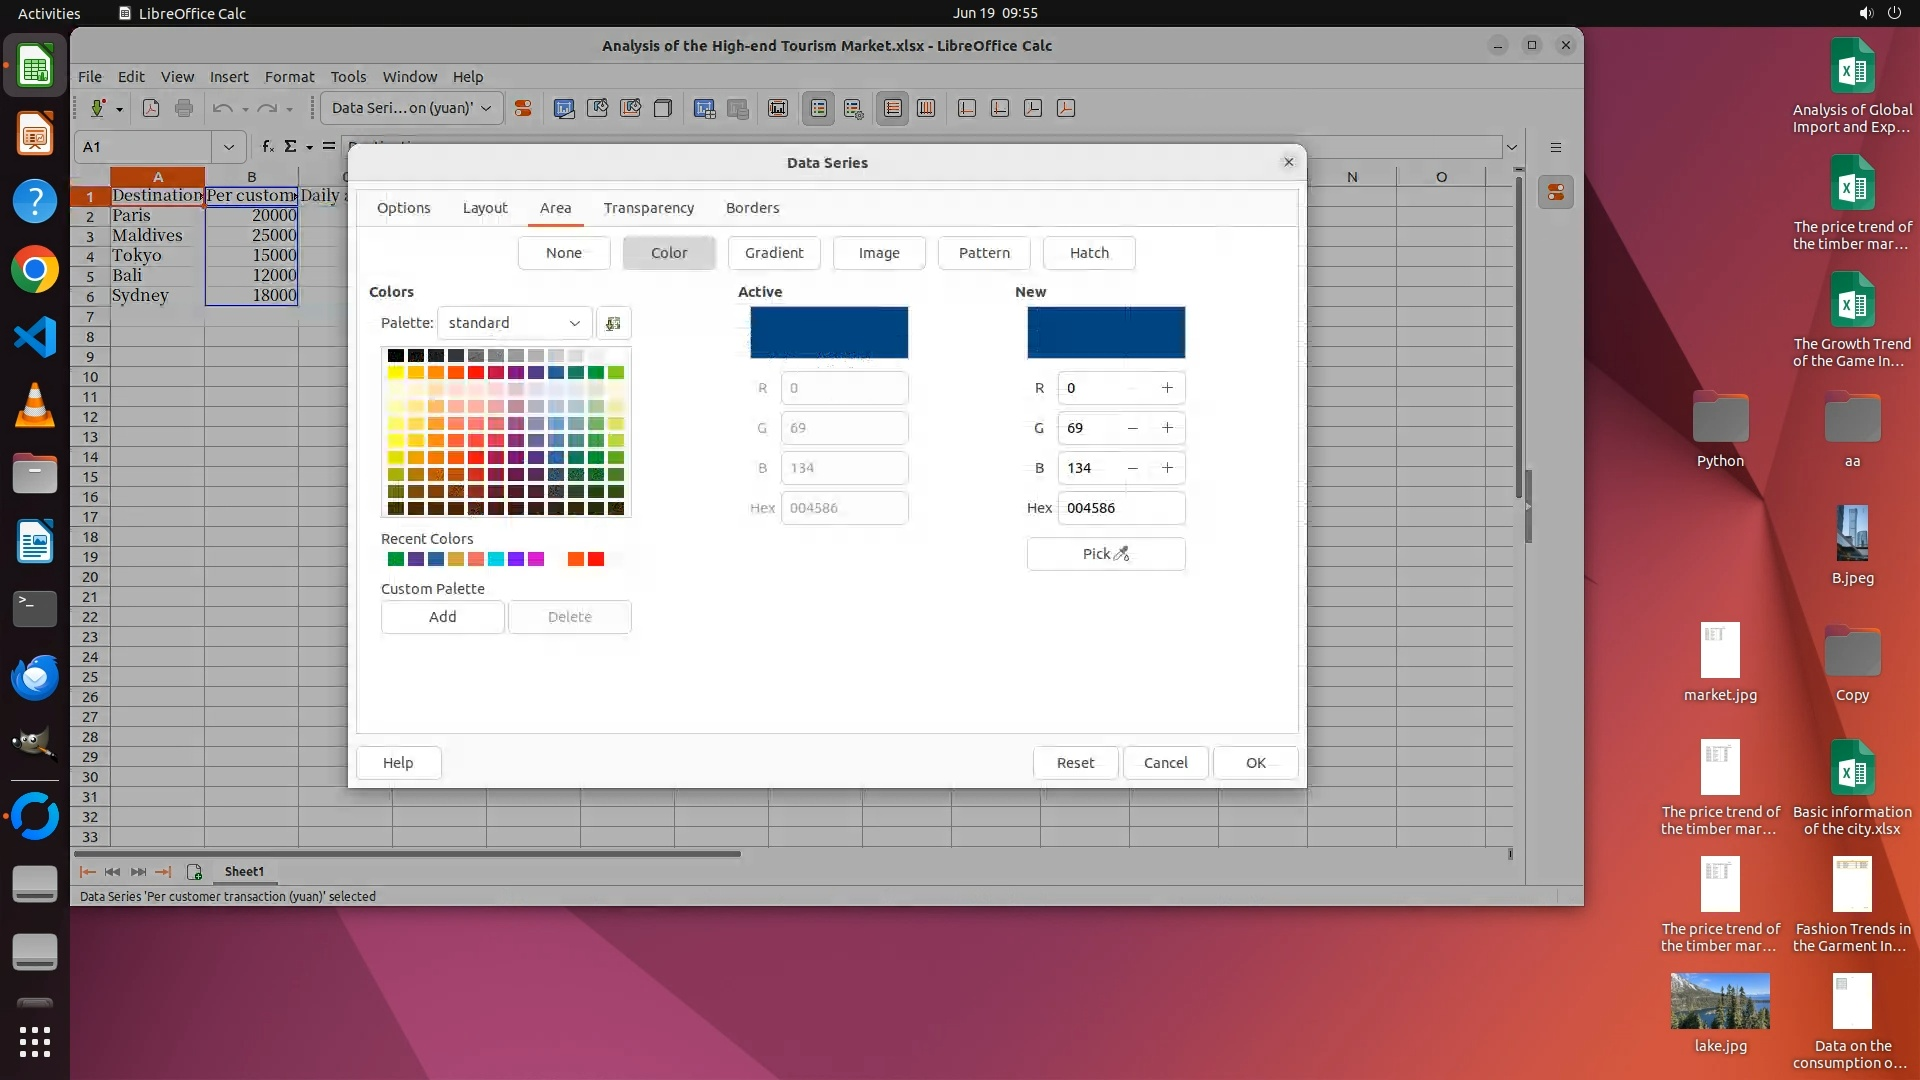Toggle Legend On/Off in chart toolbar
Viewport: 1920px width, 1080px height.
pos(818,109)
